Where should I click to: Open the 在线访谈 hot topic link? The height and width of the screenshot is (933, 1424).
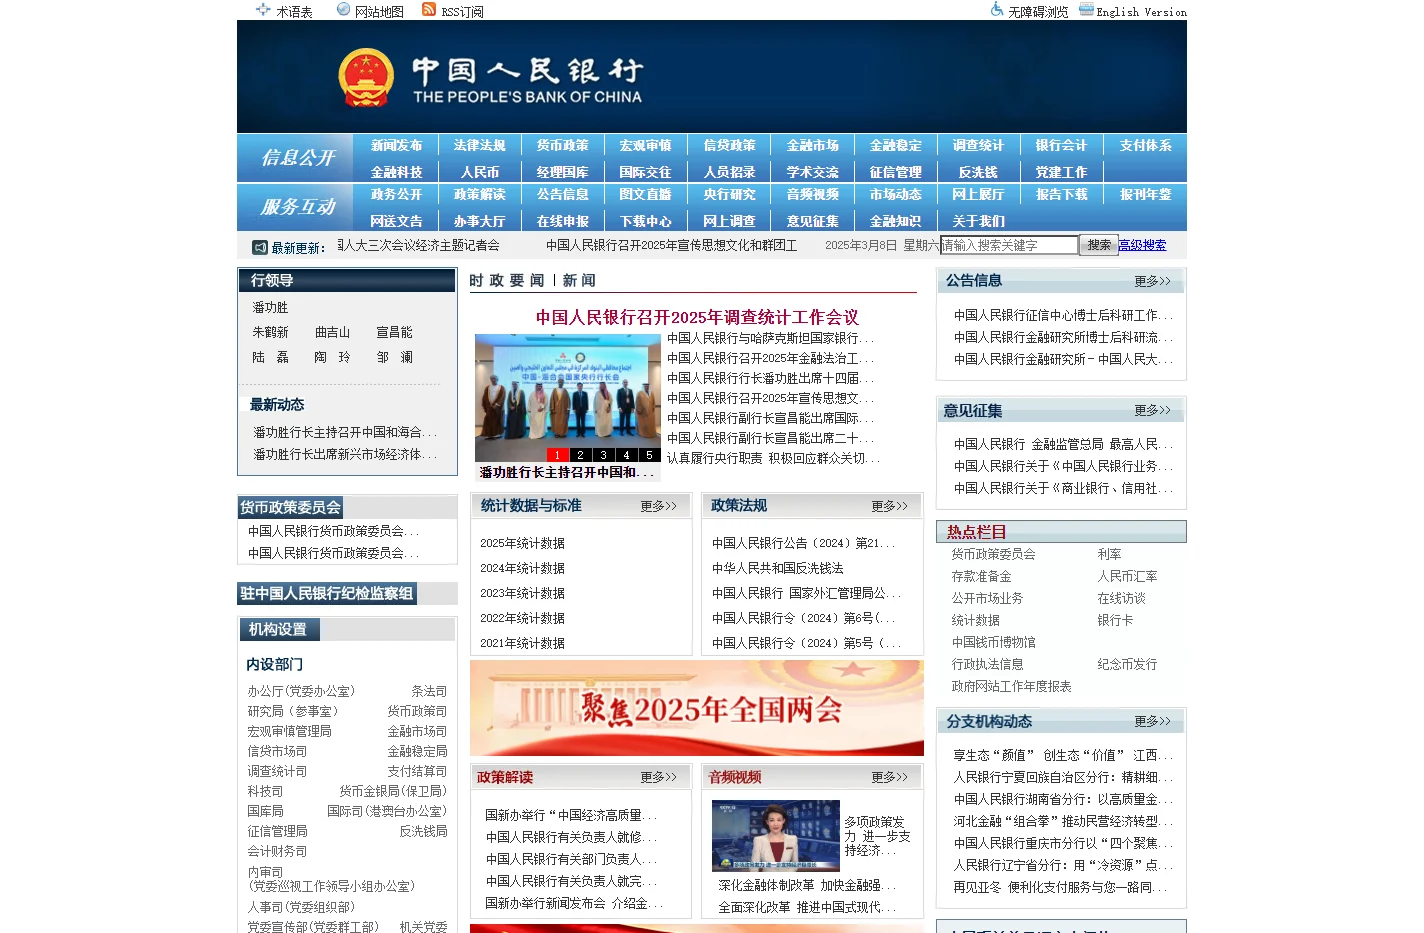(x=1121, y=598)
